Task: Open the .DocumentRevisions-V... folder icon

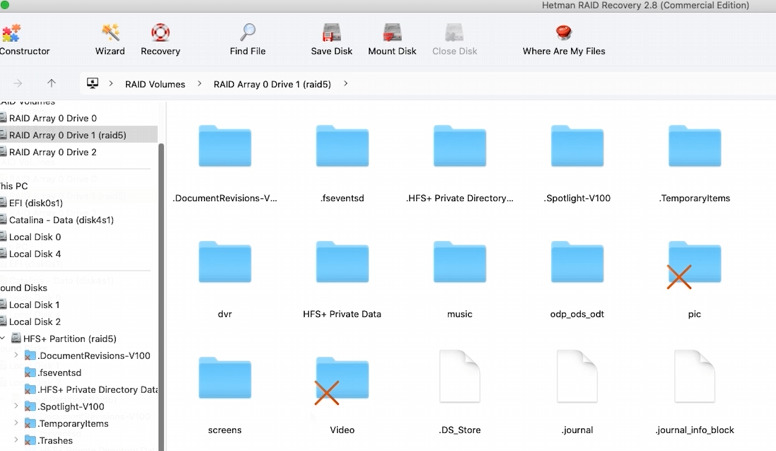Action: click(225, 146)
